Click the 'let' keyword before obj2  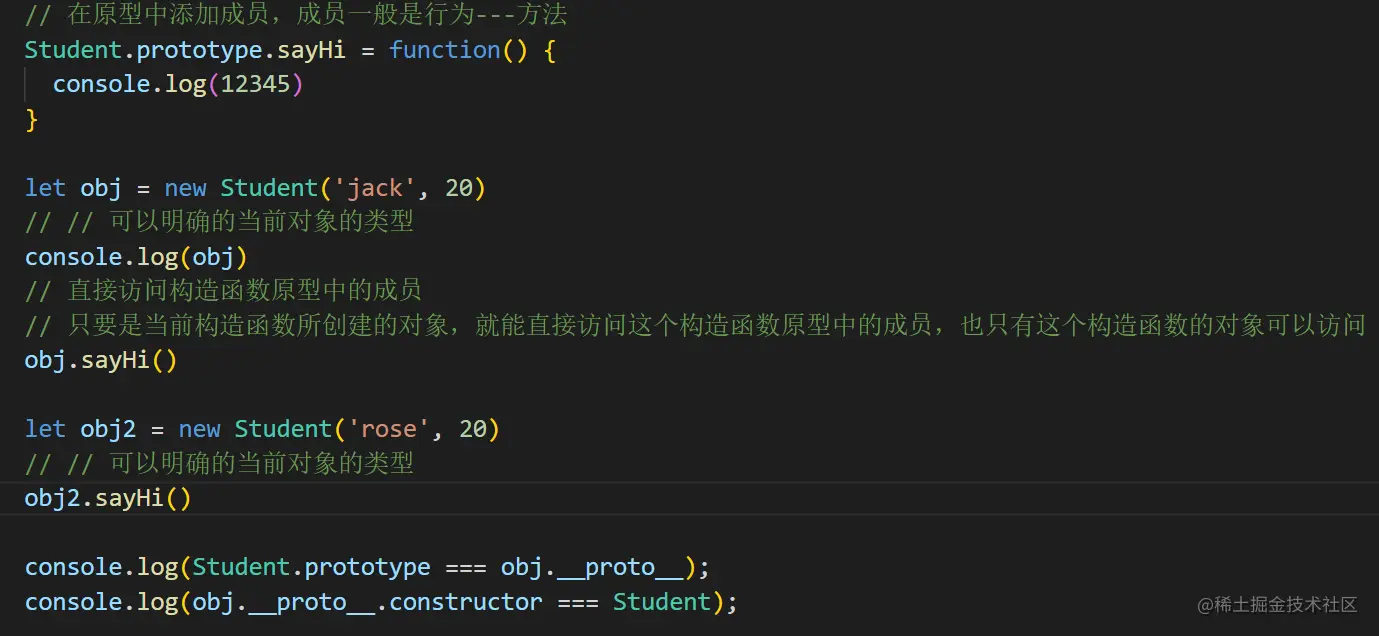coord(45,429)
